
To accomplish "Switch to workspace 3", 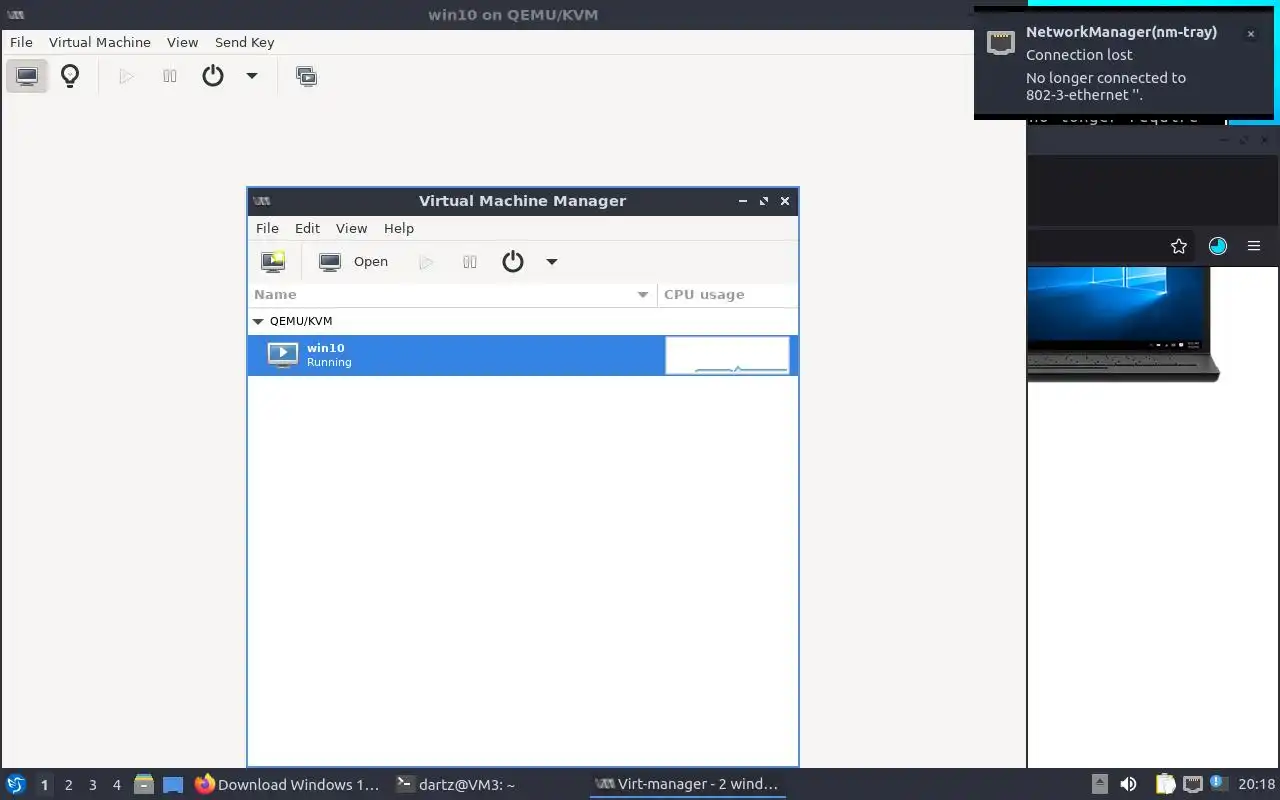I will point(92,785).
